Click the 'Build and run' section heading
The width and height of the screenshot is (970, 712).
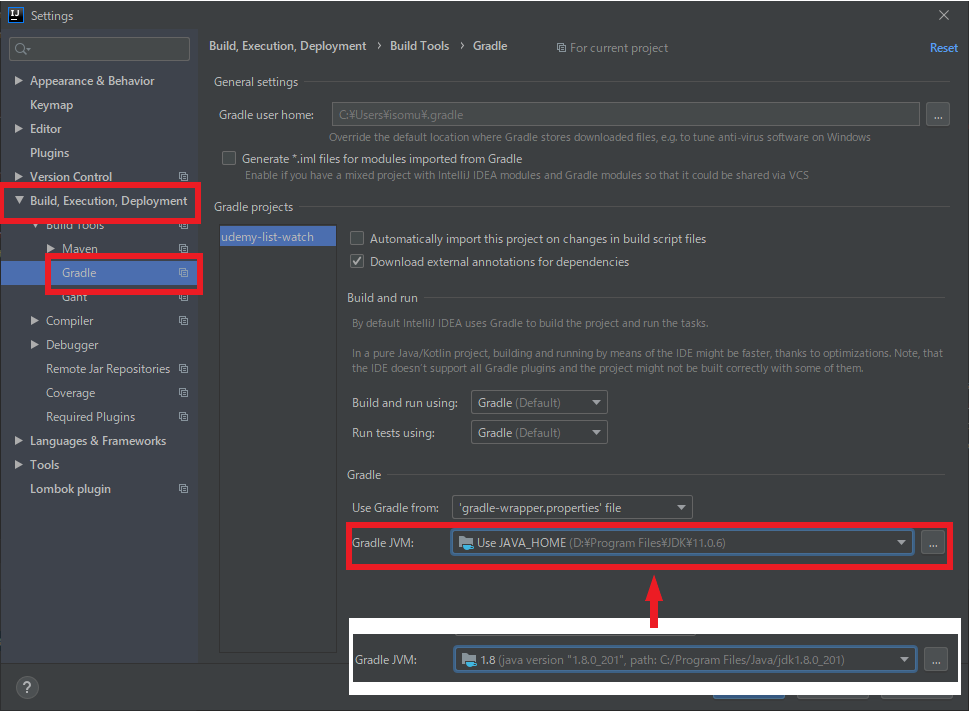pyautogui.click(x=382, y=298)
